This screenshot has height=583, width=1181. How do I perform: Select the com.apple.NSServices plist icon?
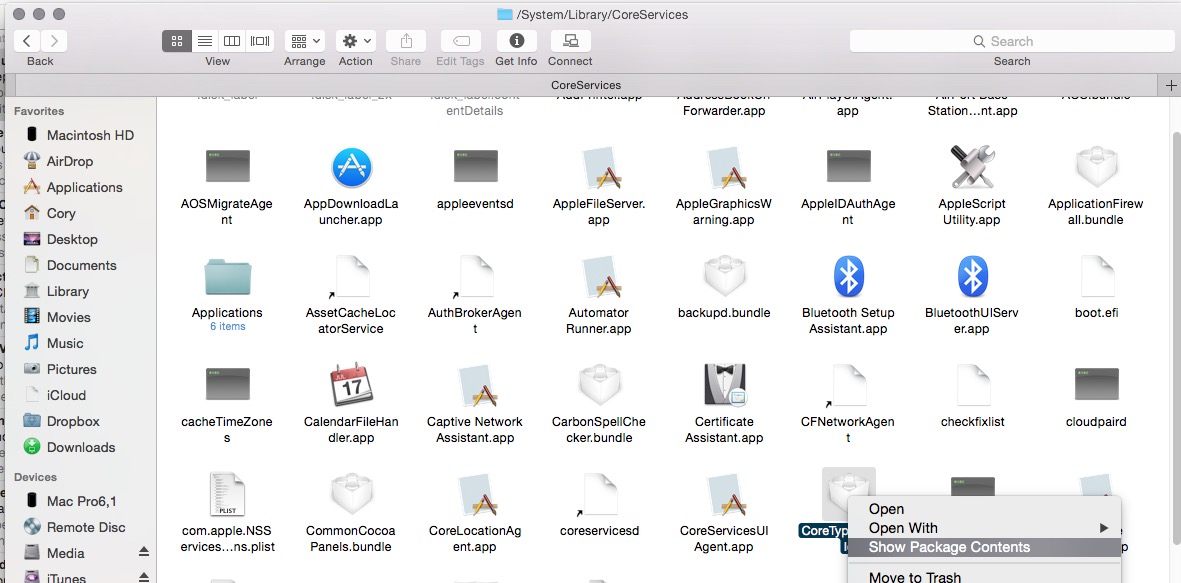tap(227, 495)
